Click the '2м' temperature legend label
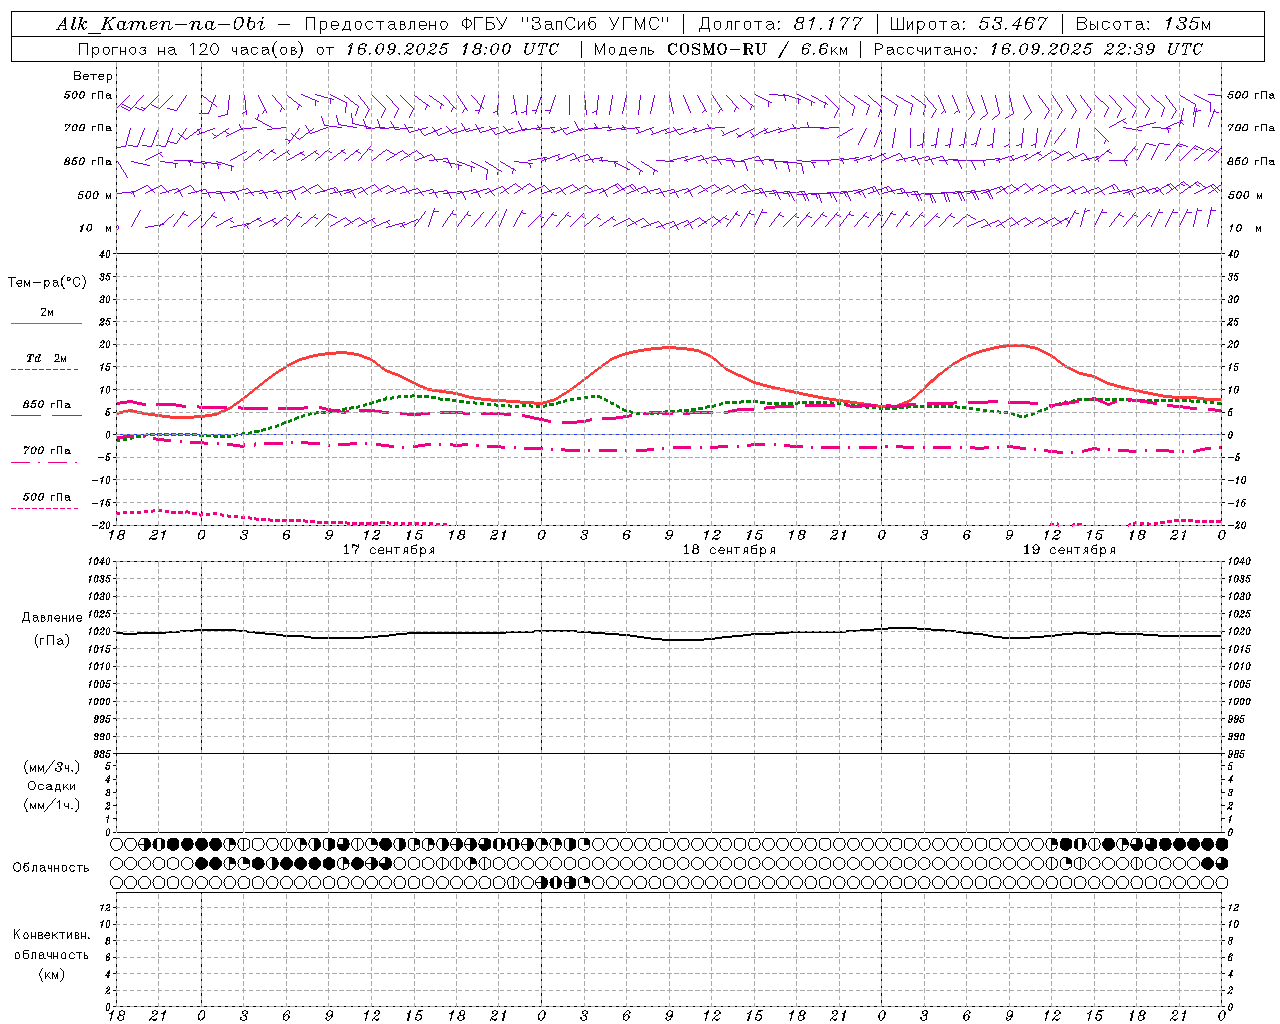1280x1024 pixels. [x=47, y=313]
